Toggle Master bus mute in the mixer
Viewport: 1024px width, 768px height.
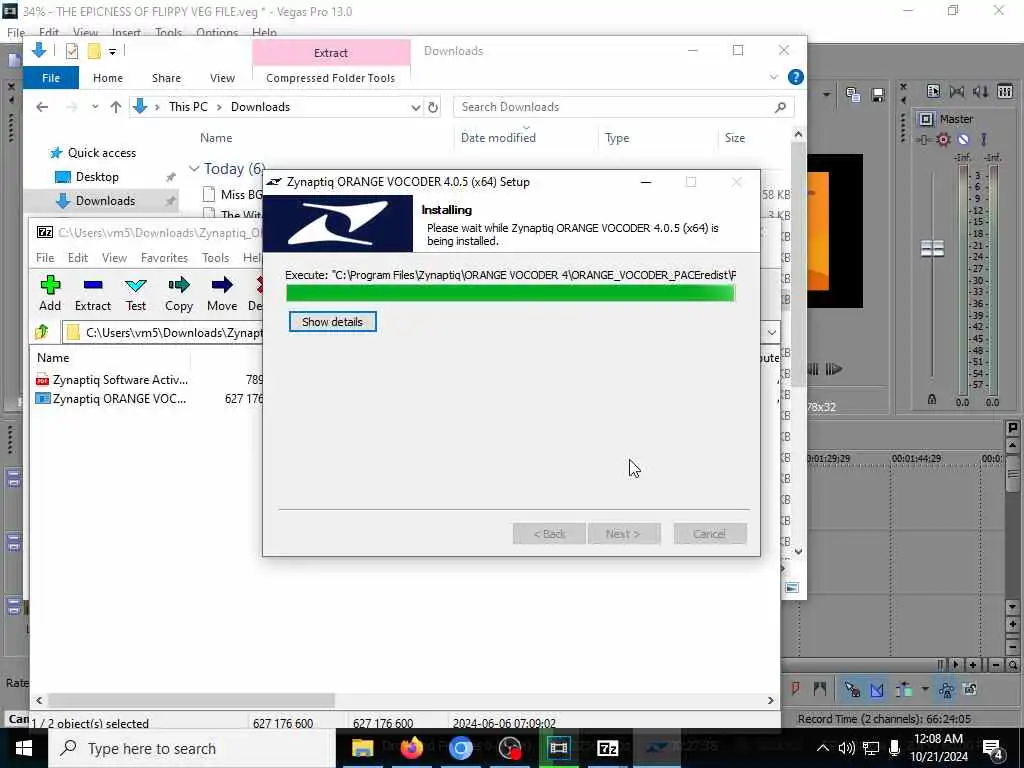click(963, 139)
